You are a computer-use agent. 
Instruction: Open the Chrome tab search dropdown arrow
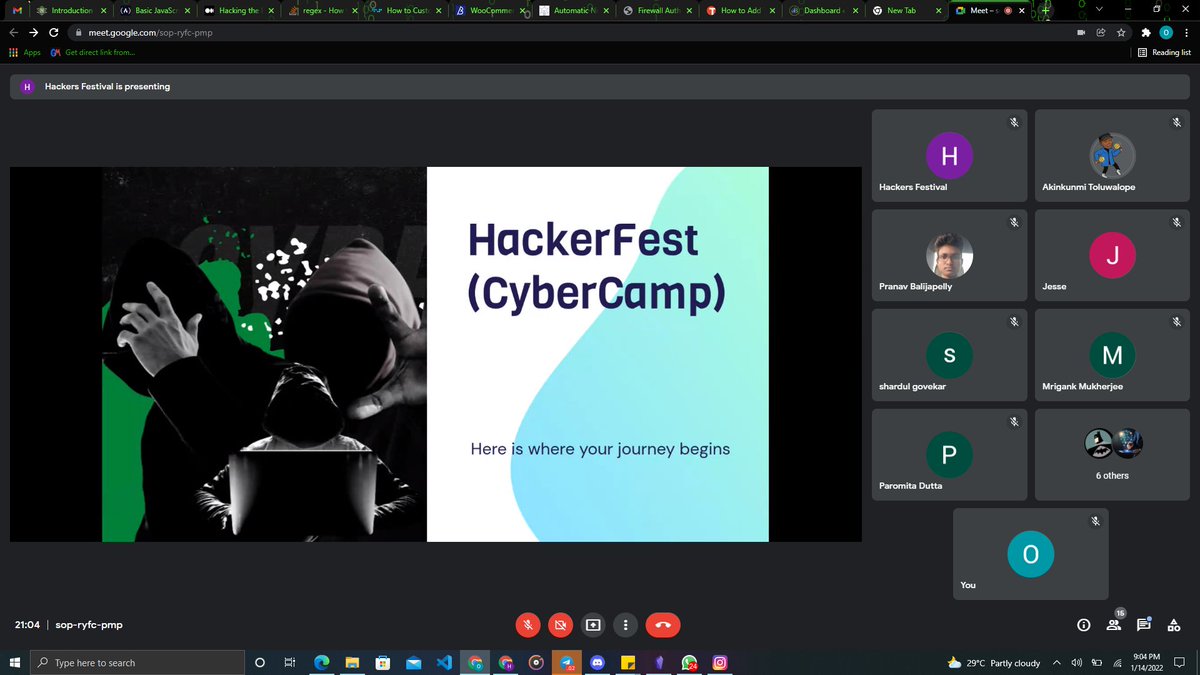1100,9
